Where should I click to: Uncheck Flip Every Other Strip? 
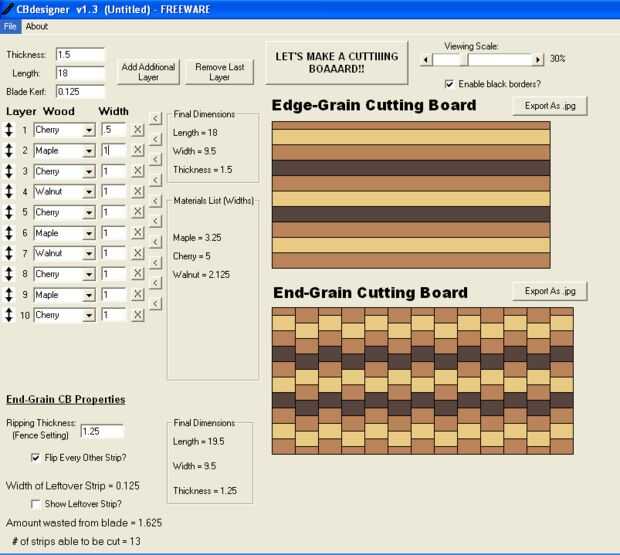[x=36, y=458]
